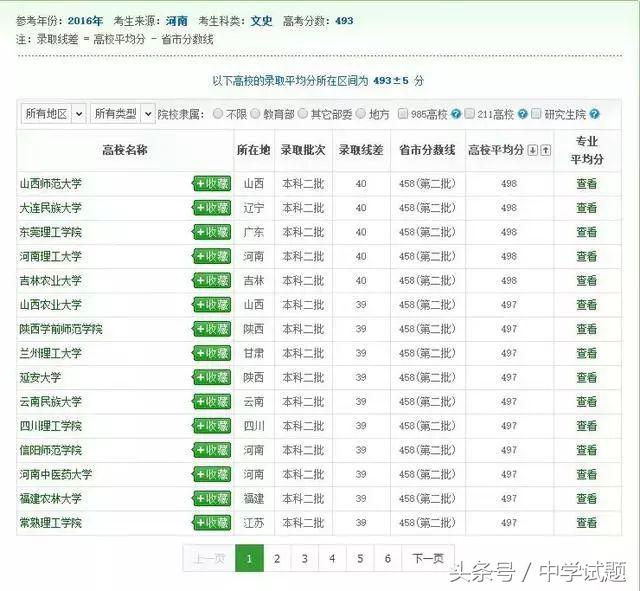Add 常熟理工学院 to favorites

212,523
